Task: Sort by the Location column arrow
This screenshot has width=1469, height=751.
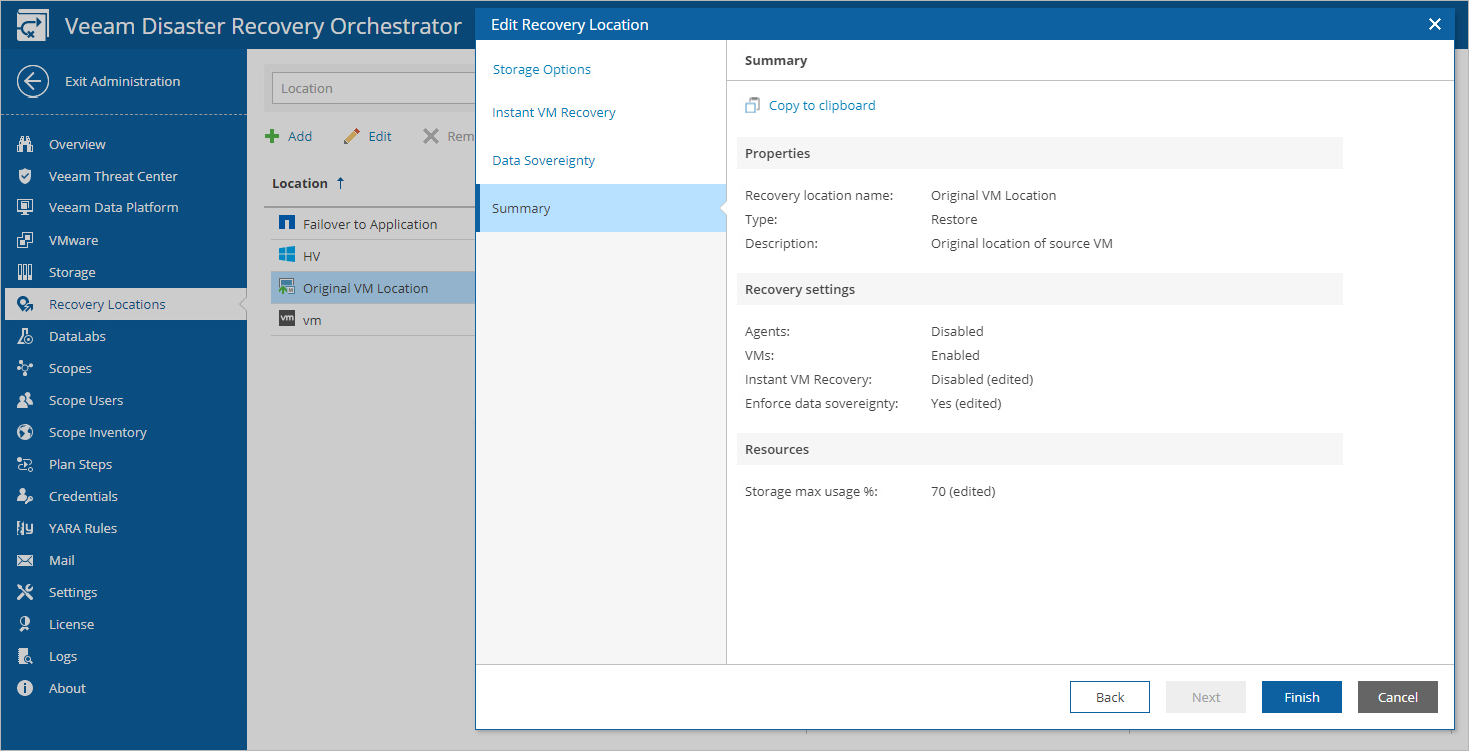Action: pyautogui.click(x=341, y=183)
